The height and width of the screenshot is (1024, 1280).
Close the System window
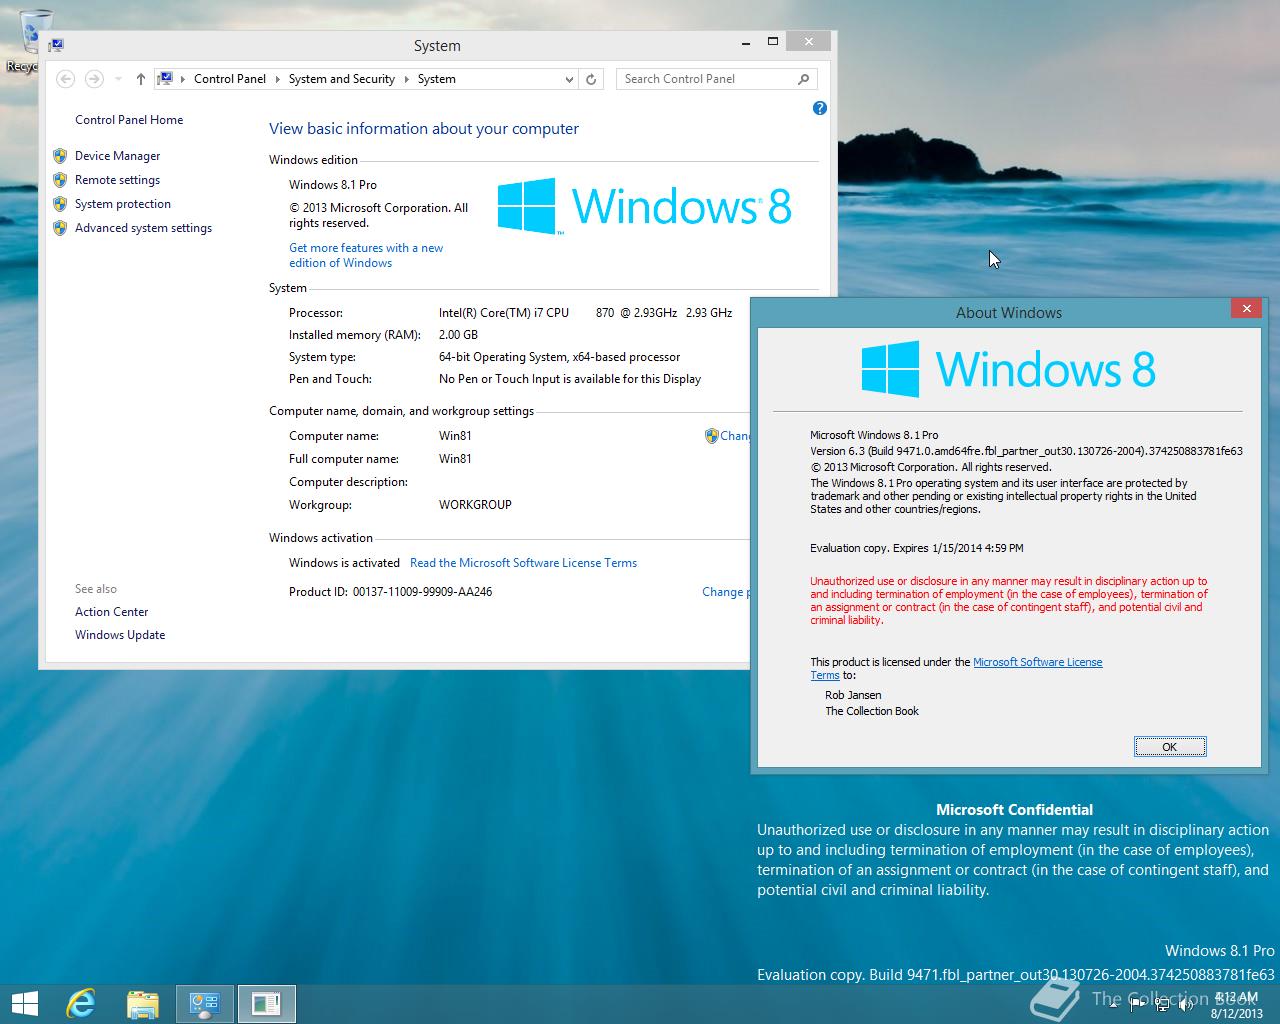tap(808, 41)
